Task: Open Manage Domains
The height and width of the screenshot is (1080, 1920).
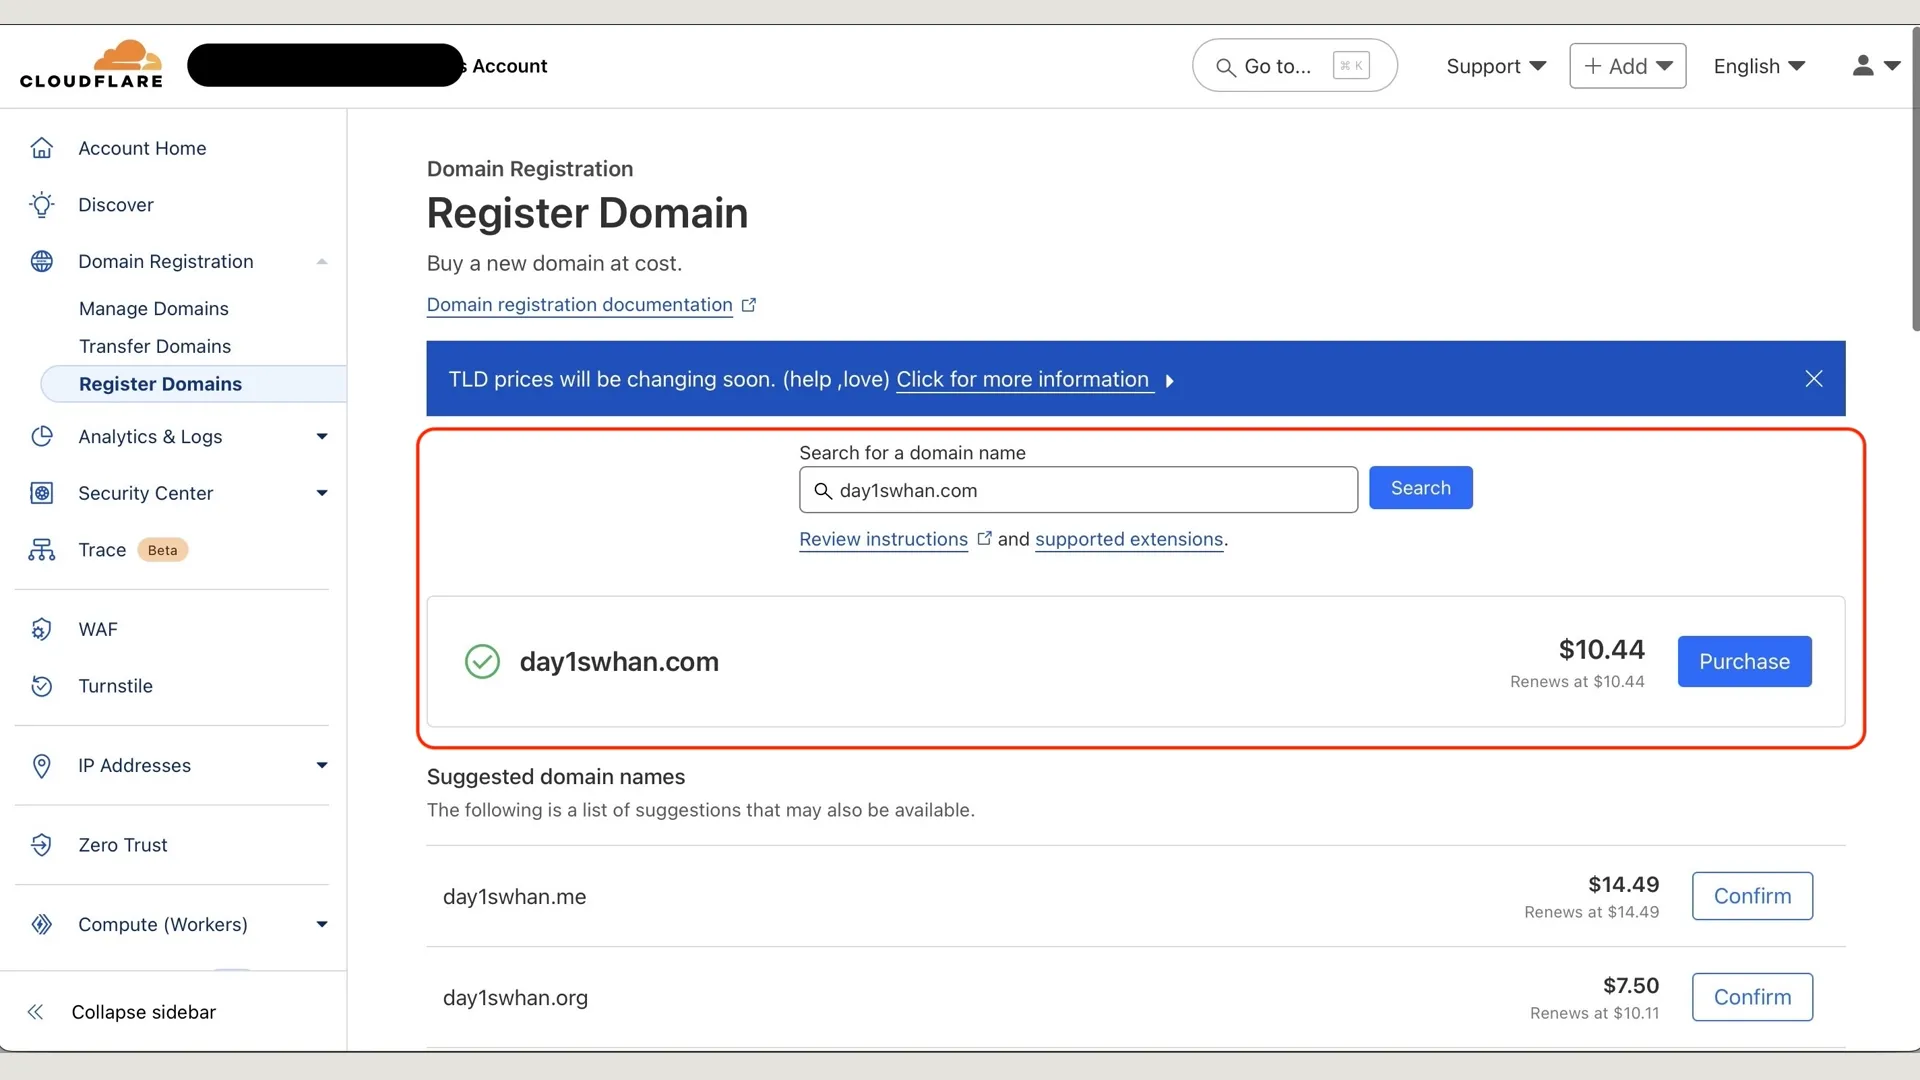Action: pos(154,308)
